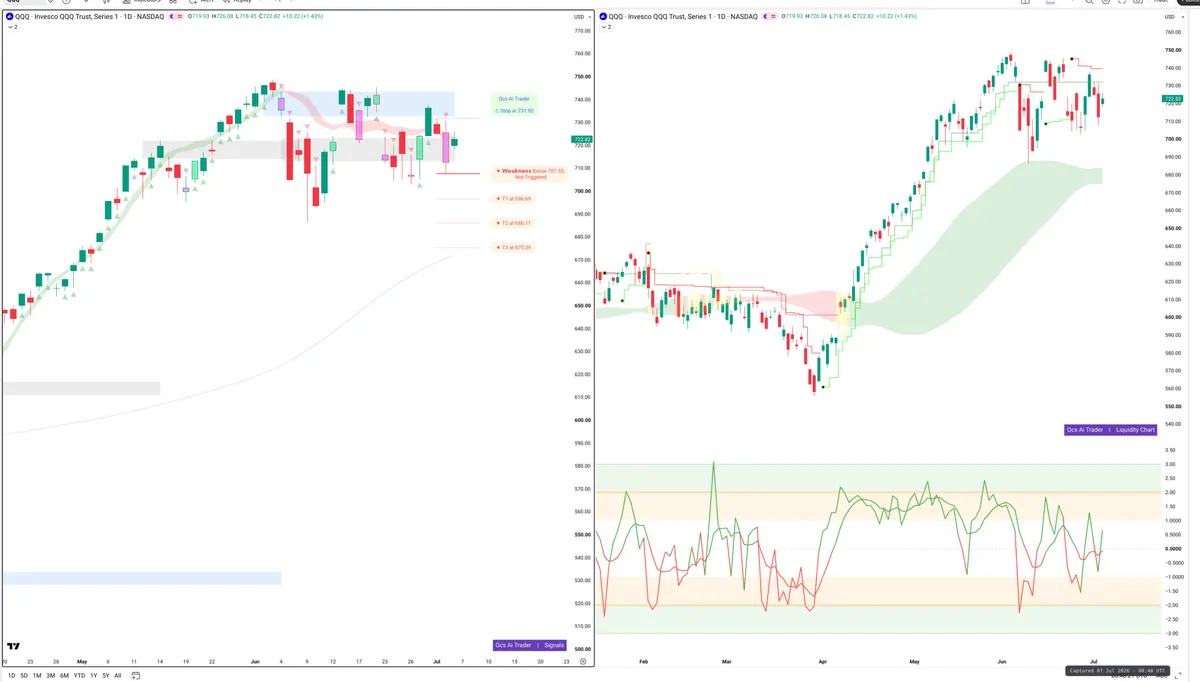Click the green Ocs Ai Trader label
Image resolution: width=1200 pixels, height=682 pixels.
tap(514, 99)
